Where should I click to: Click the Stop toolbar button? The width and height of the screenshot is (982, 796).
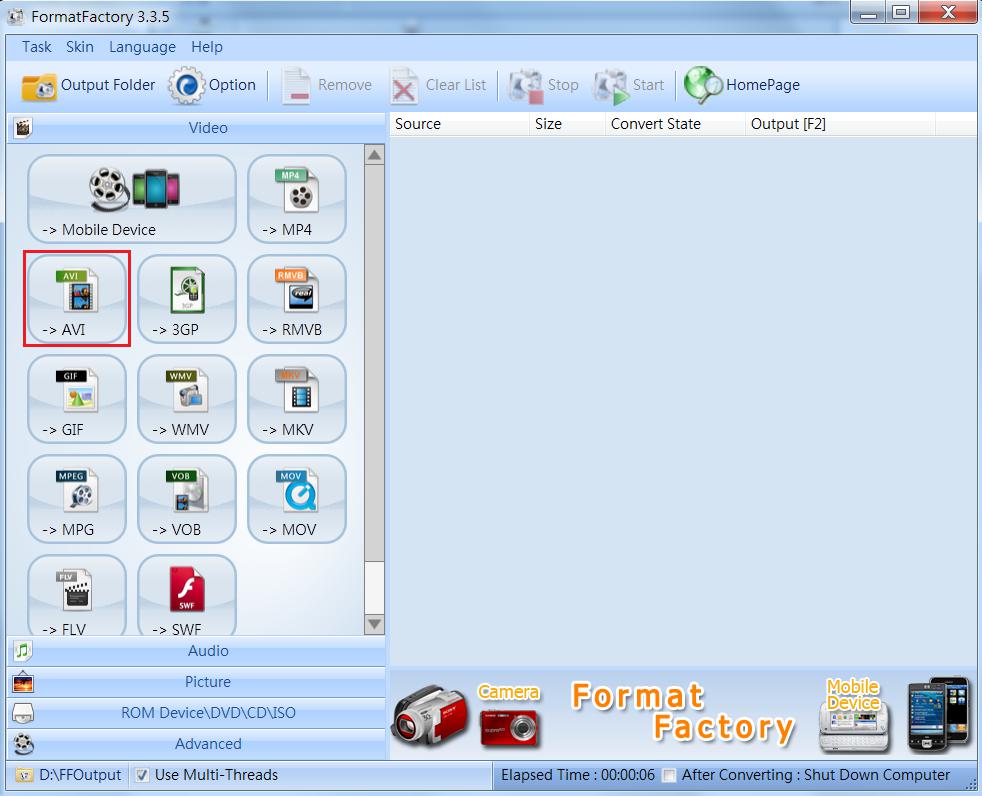[x=544, y=85]
